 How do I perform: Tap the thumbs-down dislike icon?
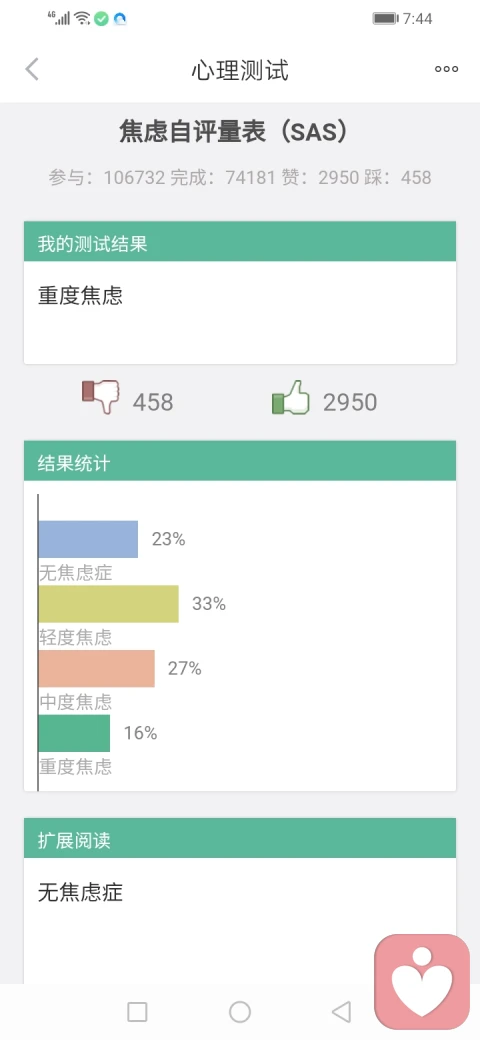coord(101,397)
